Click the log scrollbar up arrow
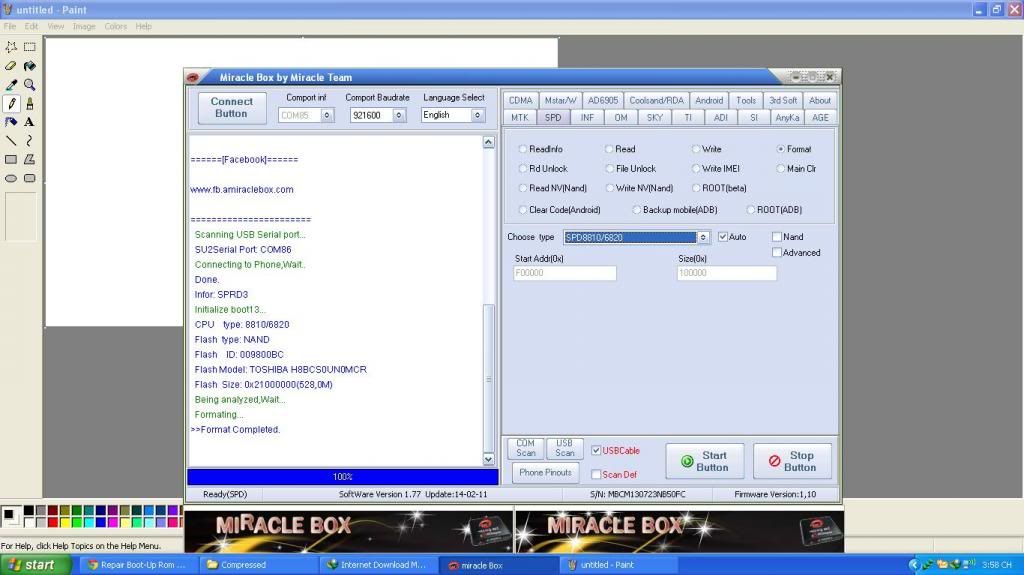Viewport: 1024px width, 575px height. click(488, 142)
